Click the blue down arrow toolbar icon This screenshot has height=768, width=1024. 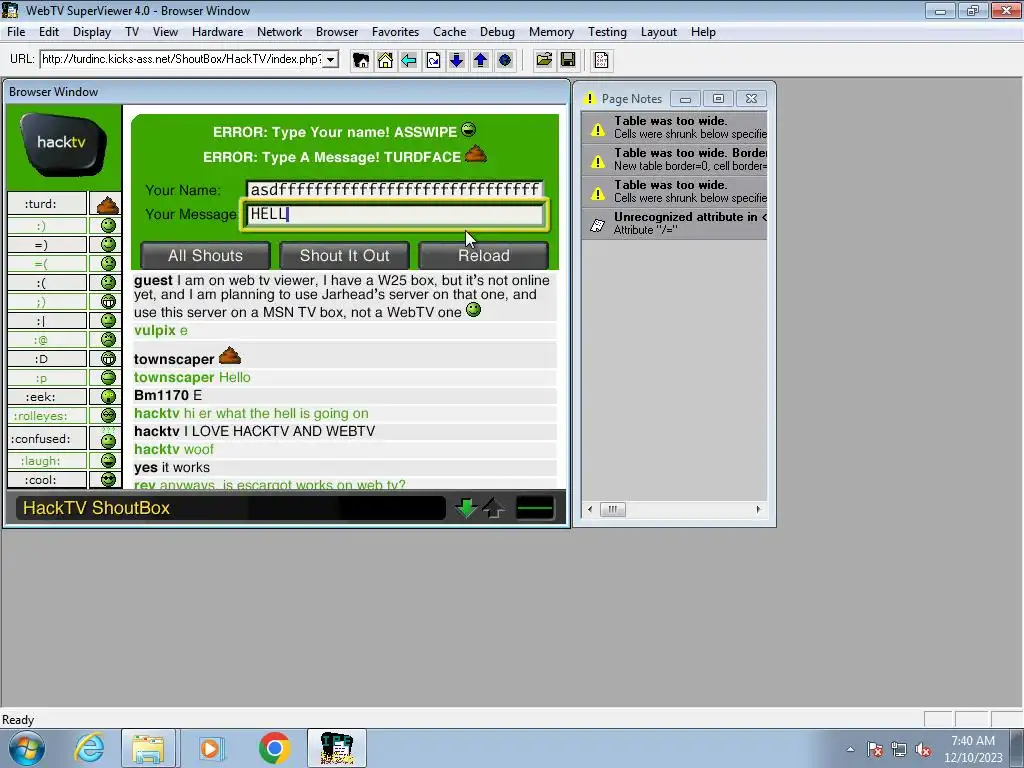tap(456, 61)
